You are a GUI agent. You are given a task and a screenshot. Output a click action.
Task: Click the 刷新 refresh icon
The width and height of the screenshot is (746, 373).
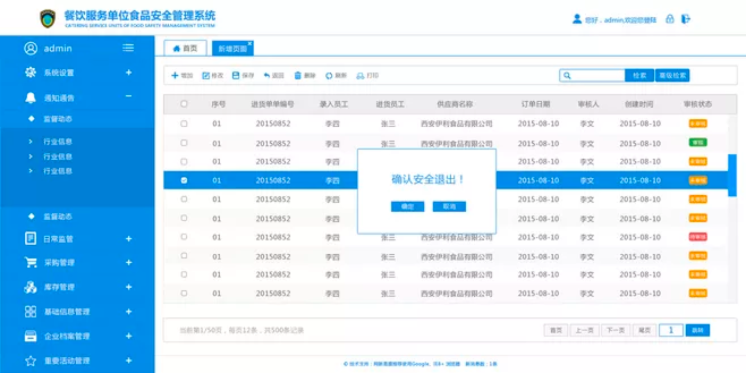coord(329,76)
